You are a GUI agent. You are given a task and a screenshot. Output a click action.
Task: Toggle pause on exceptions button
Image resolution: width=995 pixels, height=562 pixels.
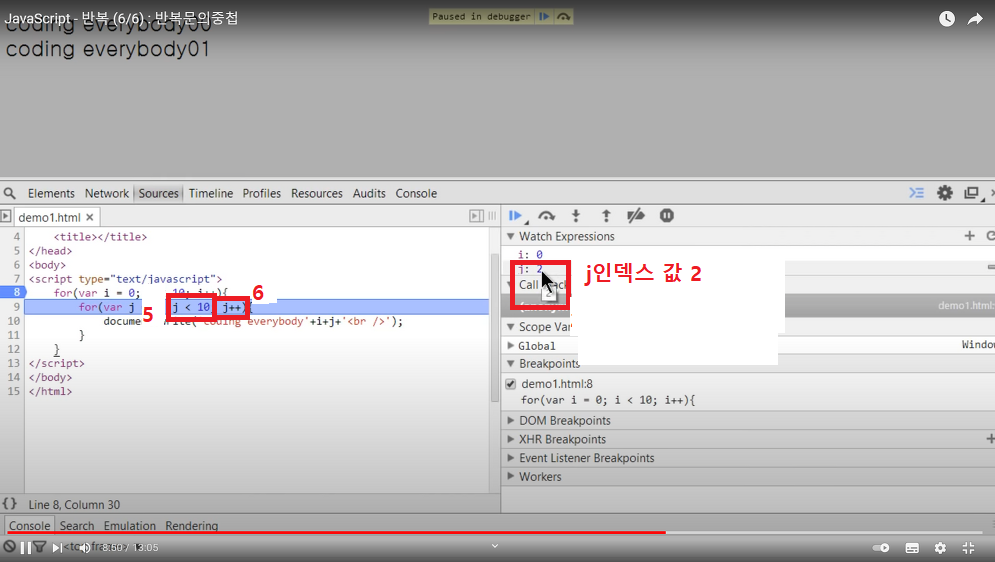click(x=666, y=216)
